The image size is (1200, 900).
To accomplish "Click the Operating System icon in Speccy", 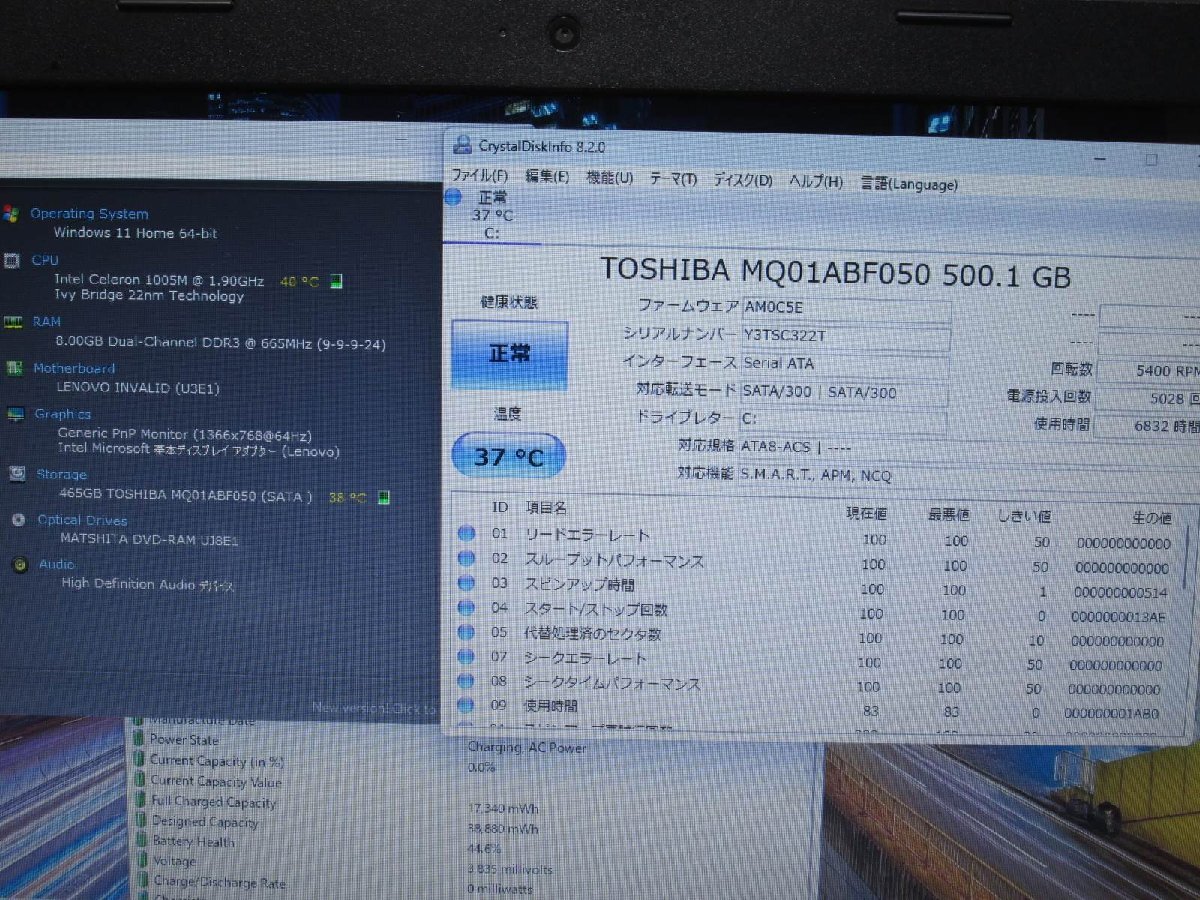I will (x=11, y=213).
